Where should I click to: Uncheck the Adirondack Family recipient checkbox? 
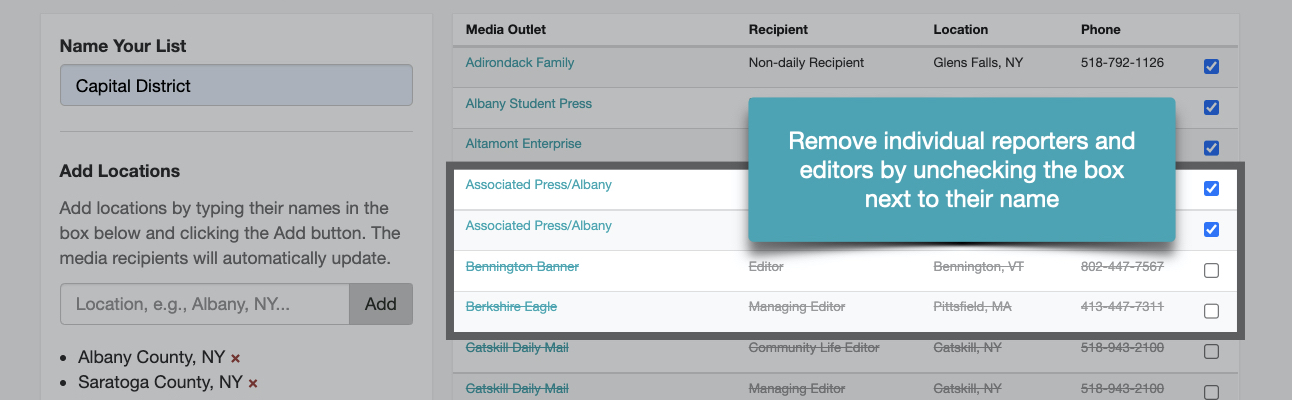[x=1211, y=67]
